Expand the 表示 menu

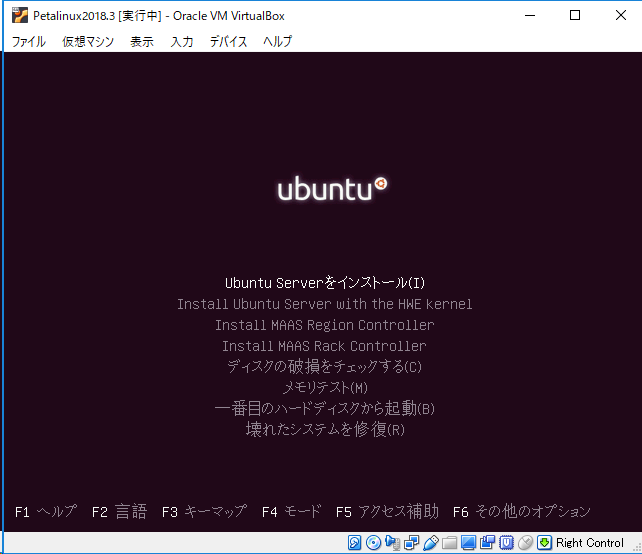[x=142, y=42]
